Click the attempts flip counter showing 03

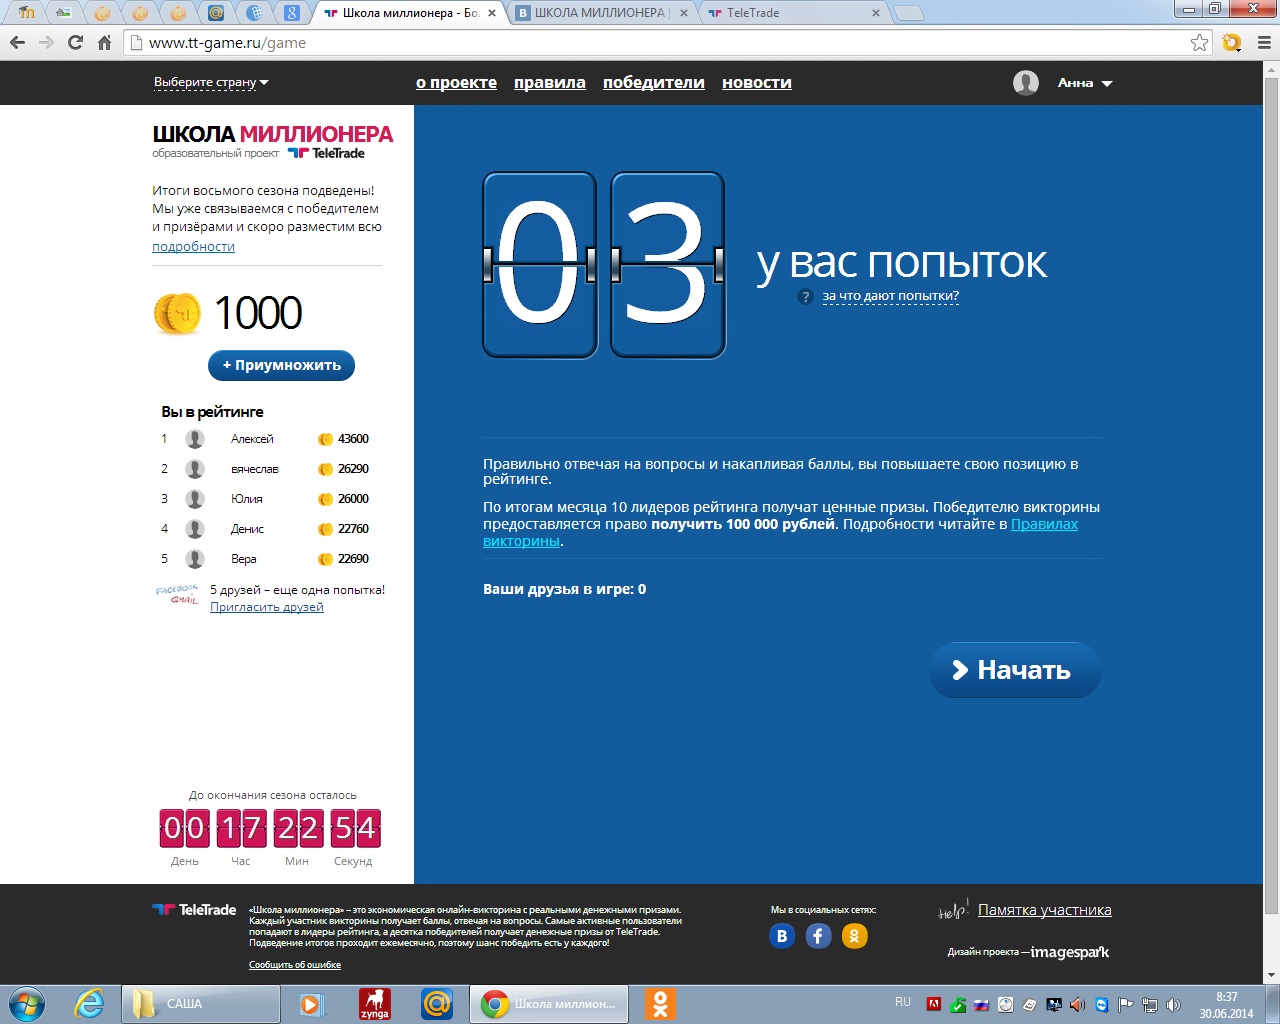[604, 265]
